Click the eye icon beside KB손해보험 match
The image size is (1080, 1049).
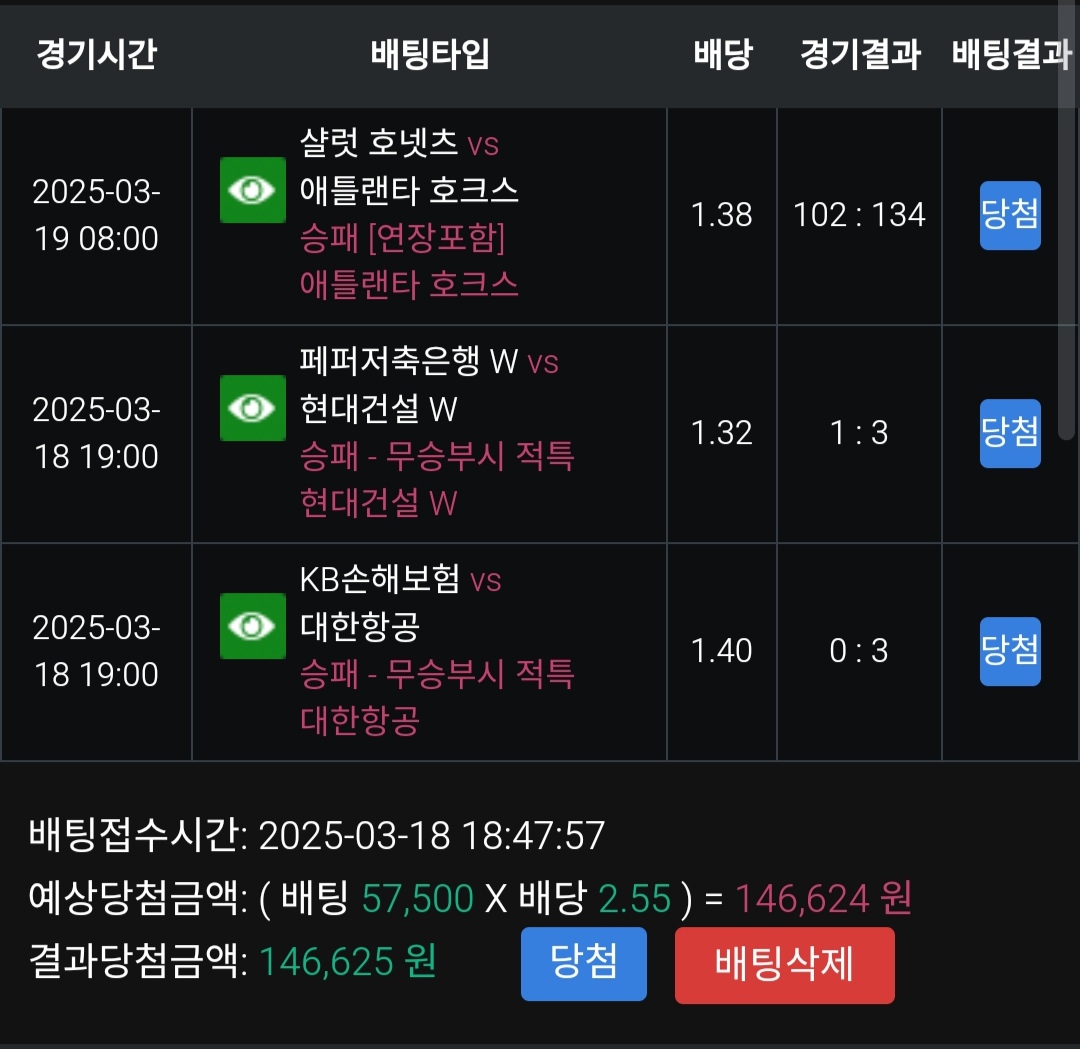coord(252,625)
